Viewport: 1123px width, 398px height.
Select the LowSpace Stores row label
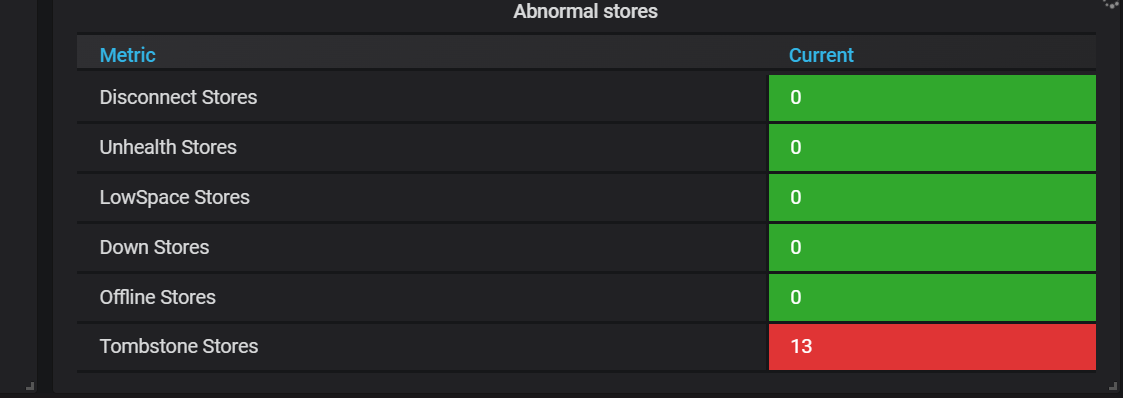pos(175,198)
